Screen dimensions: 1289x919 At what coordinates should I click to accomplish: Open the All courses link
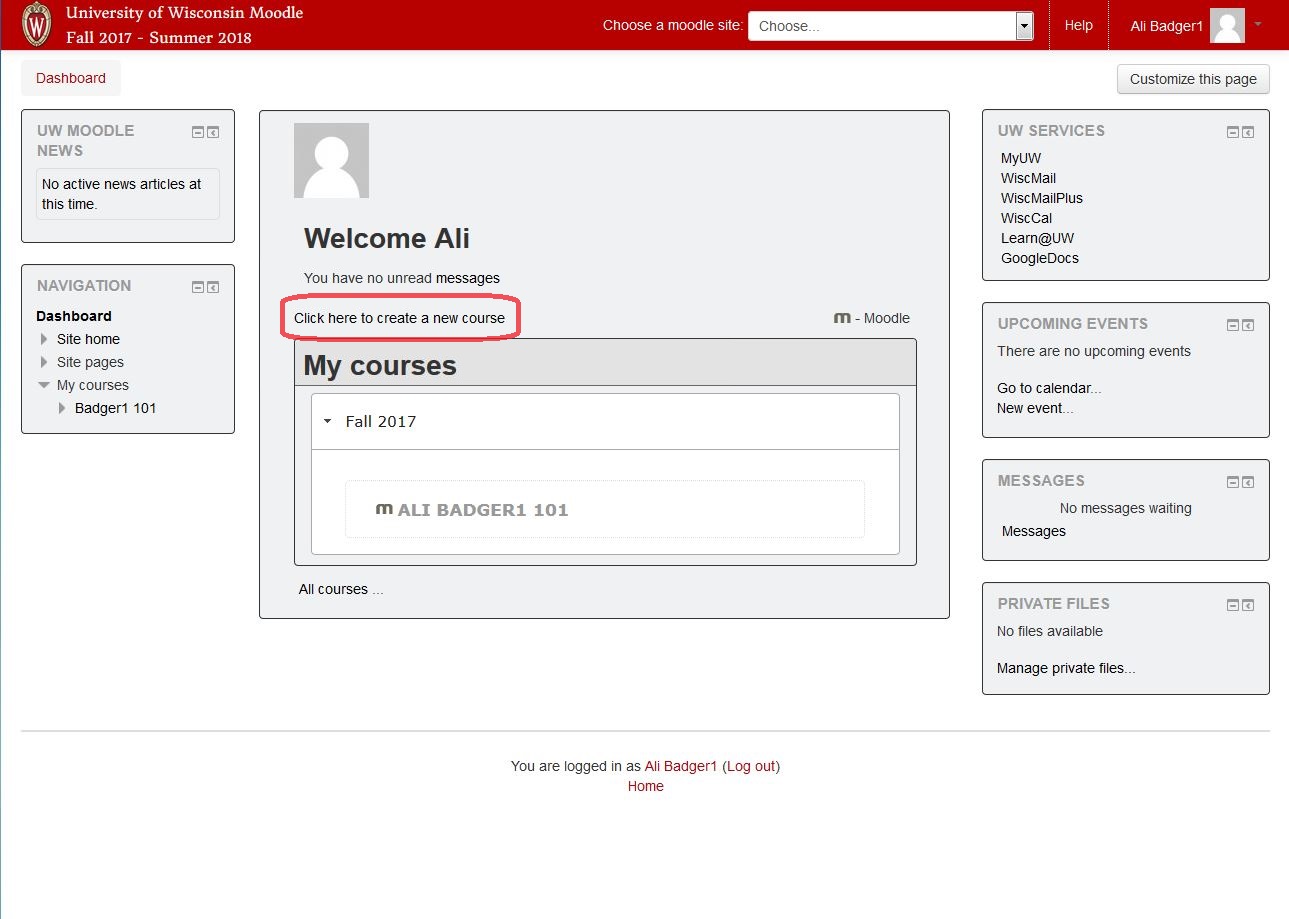(x=333, y=589)
